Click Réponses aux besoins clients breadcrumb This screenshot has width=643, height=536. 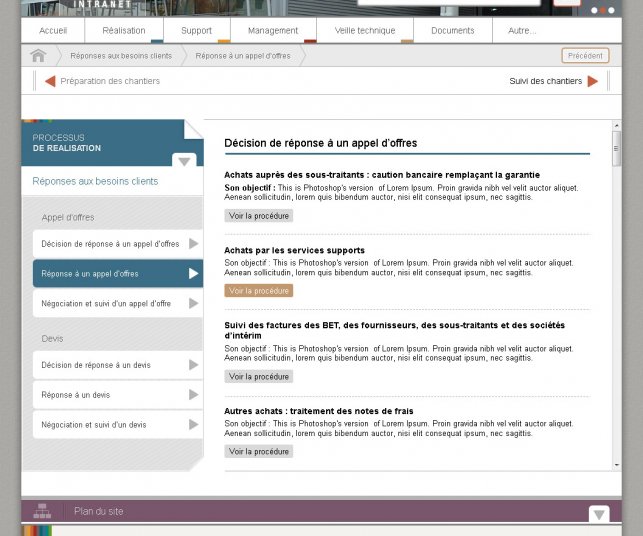pos(121,56)
